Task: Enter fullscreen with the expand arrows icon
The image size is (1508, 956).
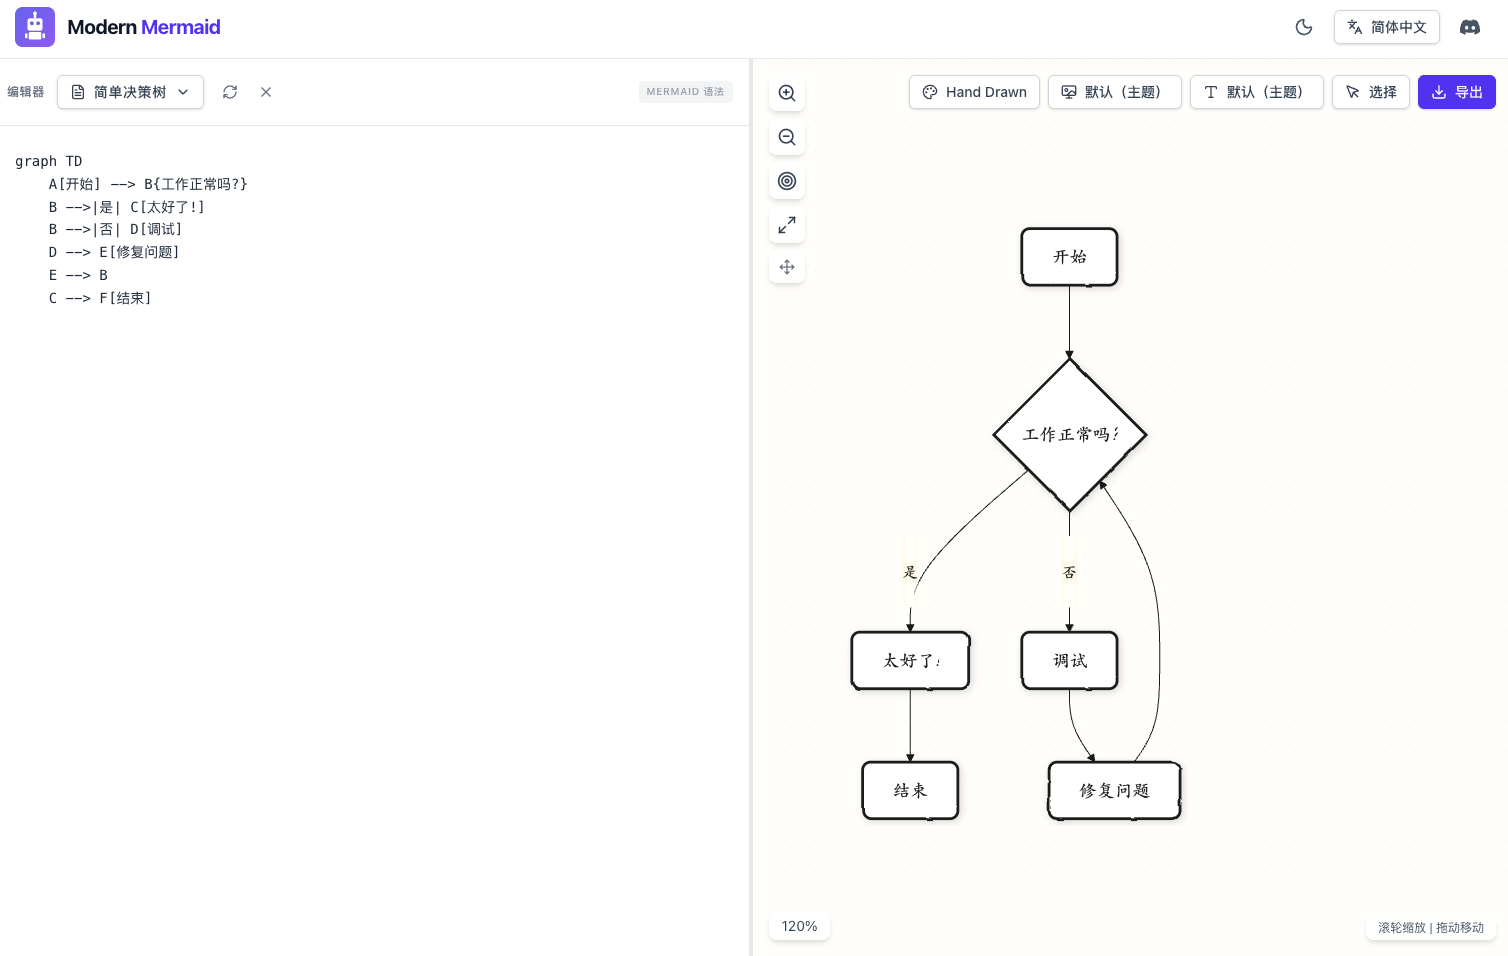Action: 787,225
